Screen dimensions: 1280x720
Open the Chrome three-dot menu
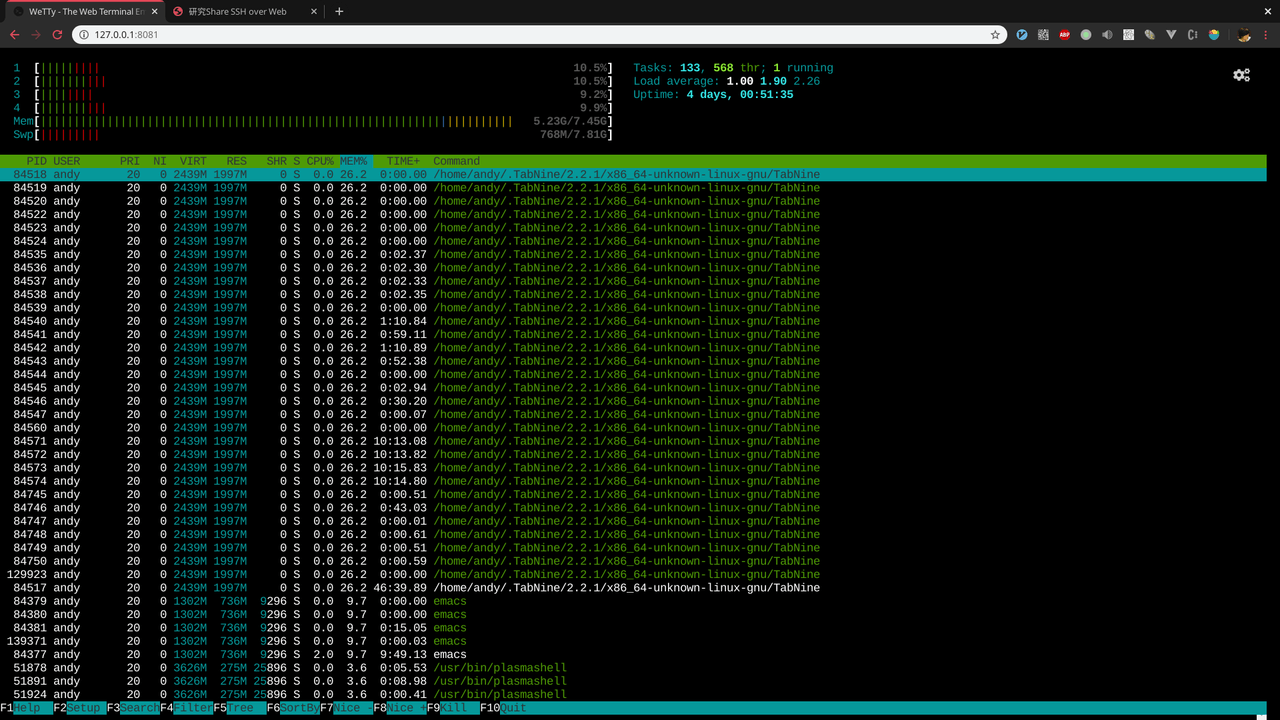point(1266,35)
